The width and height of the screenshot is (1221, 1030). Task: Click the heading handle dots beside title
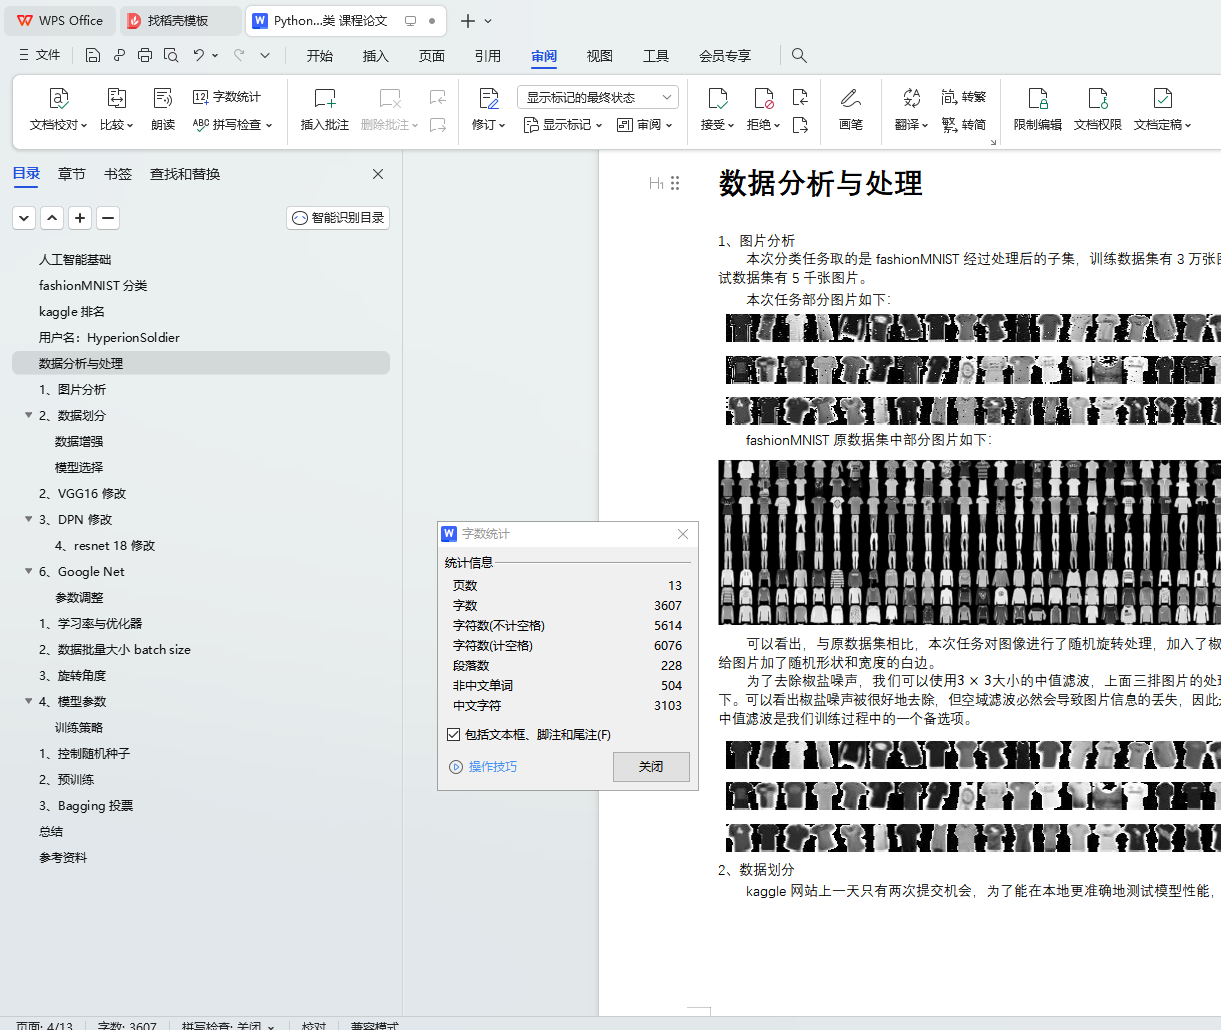(675, 183)
